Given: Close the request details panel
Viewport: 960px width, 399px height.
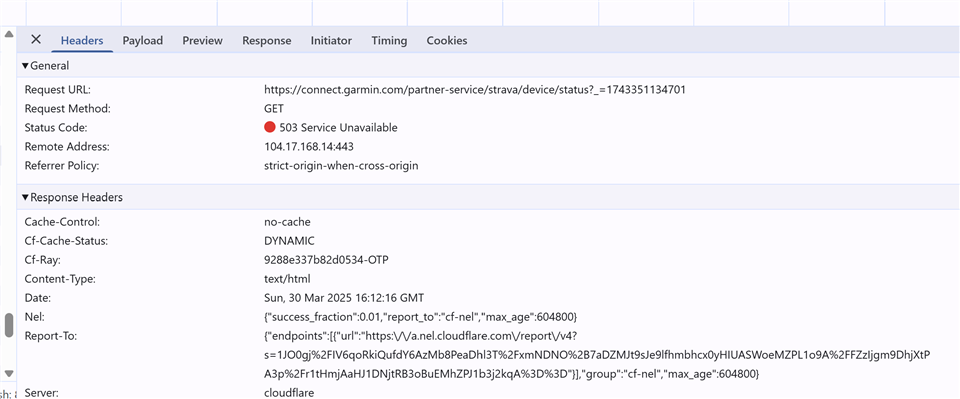Looking at the screenshot, I should coord(36,40).
